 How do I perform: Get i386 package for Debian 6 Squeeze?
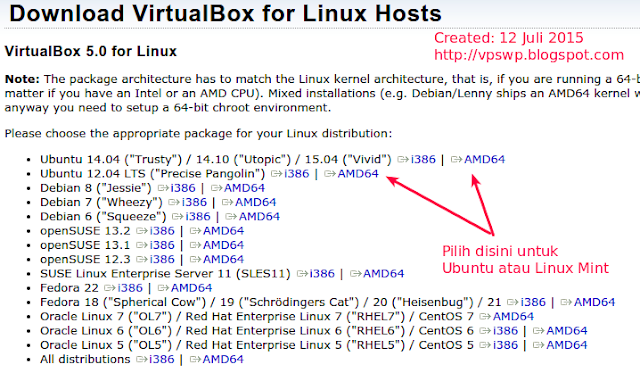click(x=198, y=216)
